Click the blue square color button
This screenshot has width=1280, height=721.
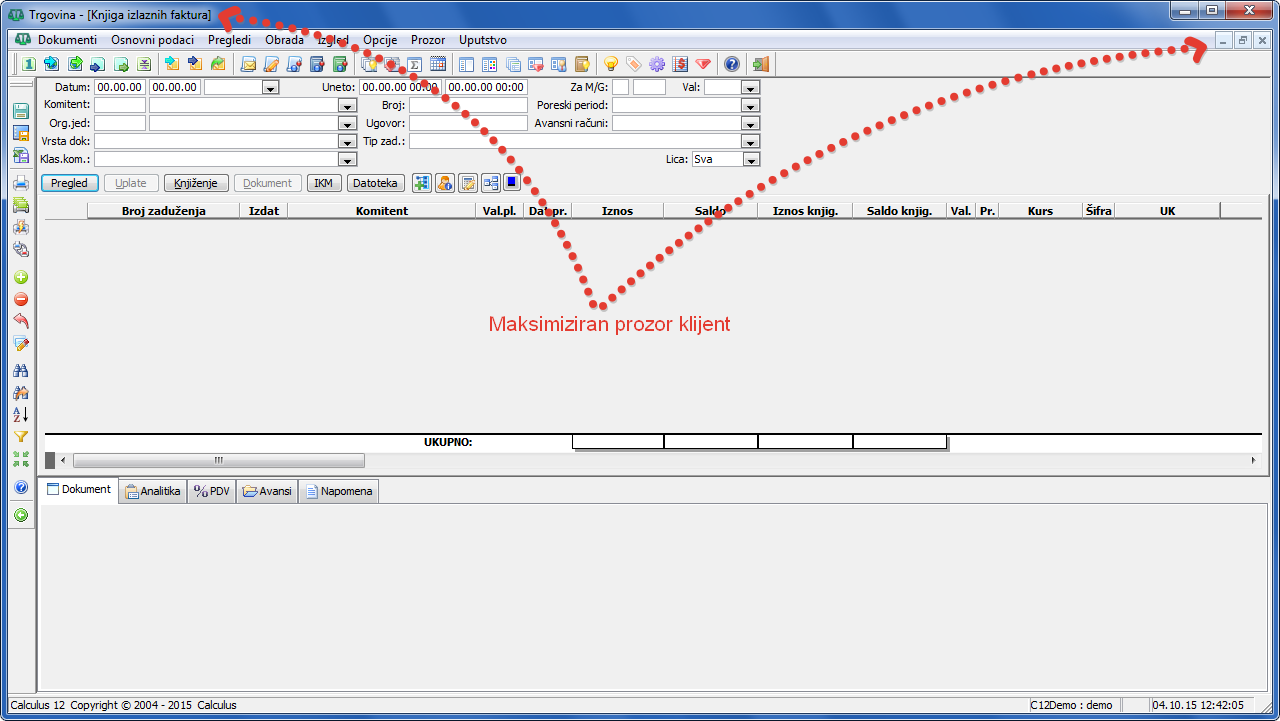pyautogui.click(x=512, y=183)
